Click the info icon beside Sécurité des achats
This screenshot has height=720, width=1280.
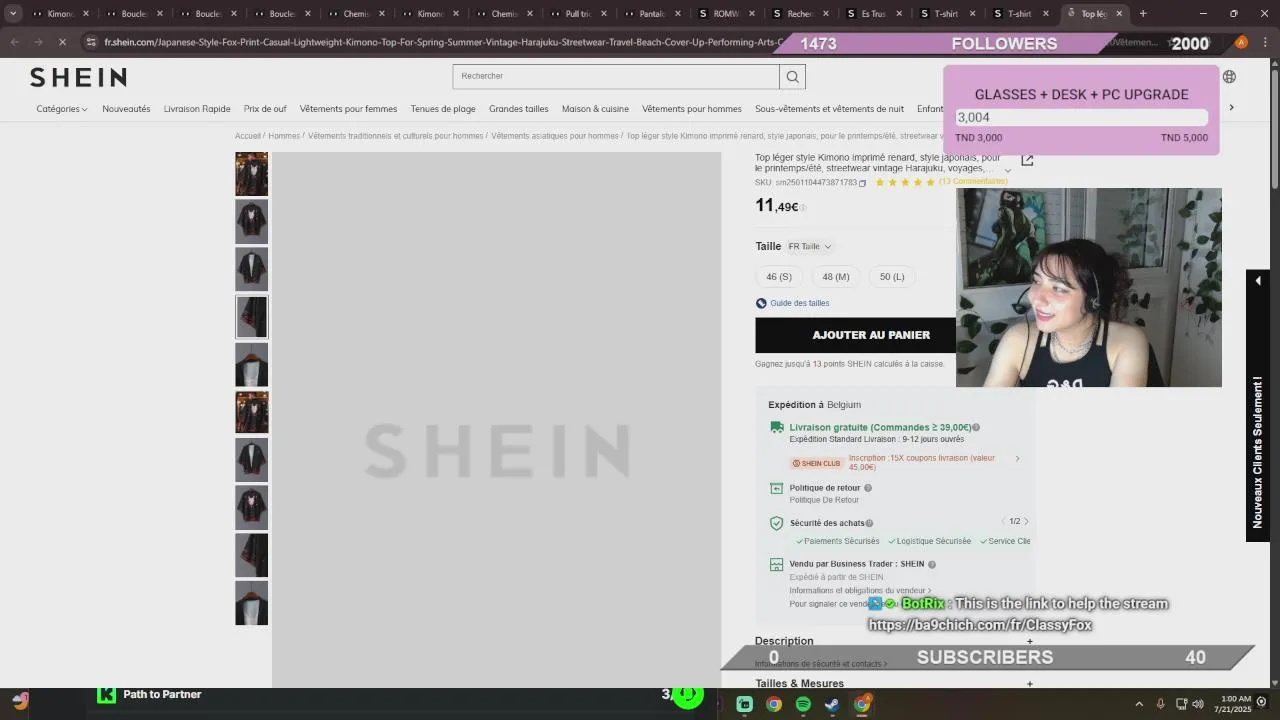coord(869,523)
